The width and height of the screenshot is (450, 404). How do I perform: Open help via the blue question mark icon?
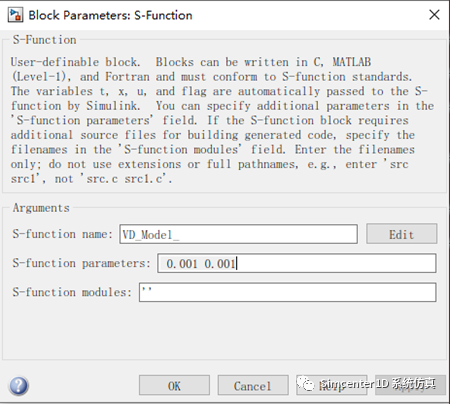tap(19, 386)
